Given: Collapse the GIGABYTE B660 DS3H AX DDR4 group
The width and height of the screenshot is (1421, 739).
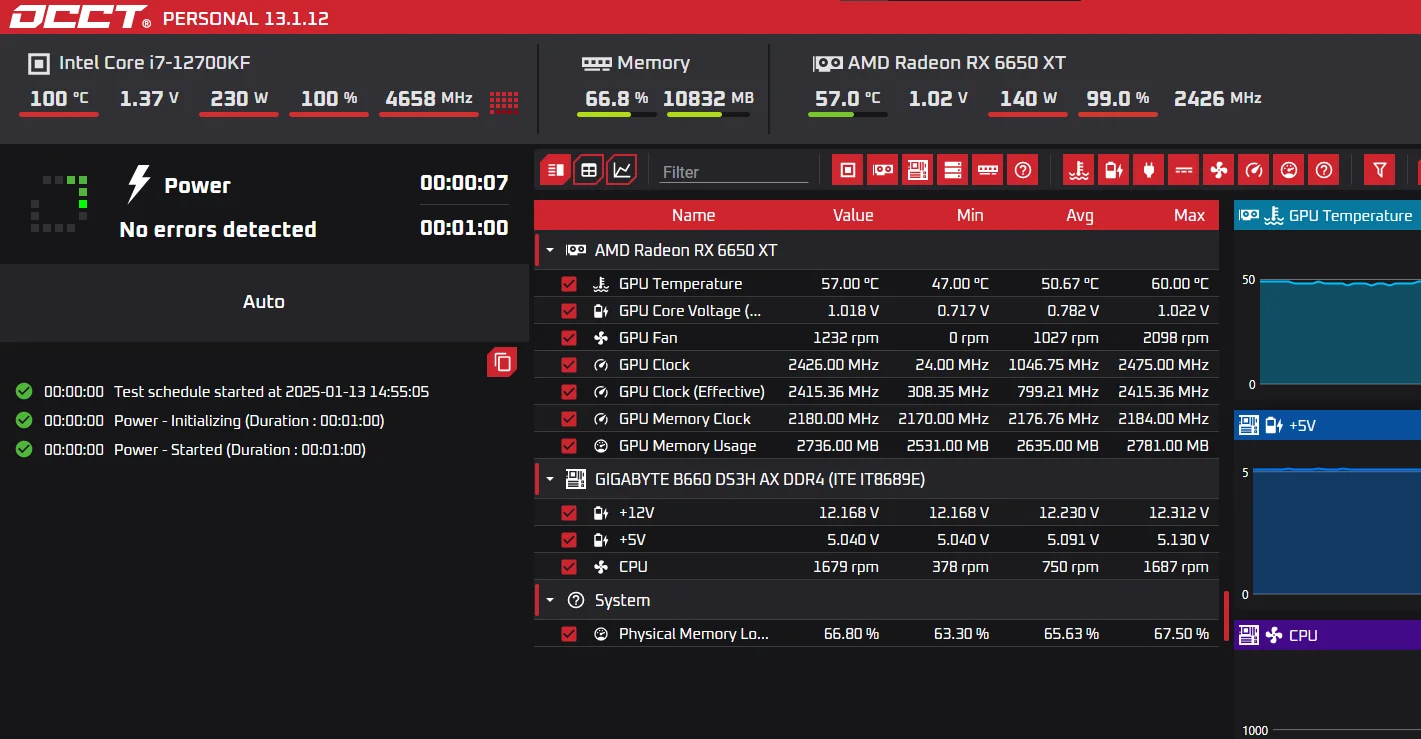Looking at the screenshot, I should click(550, 480).
